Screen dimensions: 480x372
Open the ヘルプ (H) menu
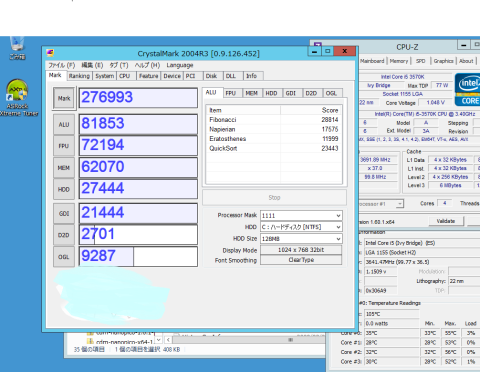[x=147, y=65]
